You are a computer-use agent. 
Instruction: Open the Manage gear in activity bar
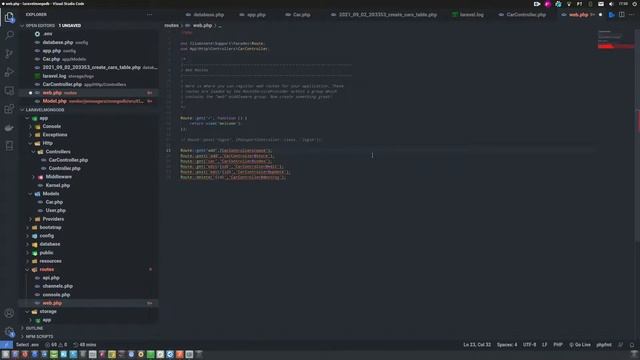[9, 332]
